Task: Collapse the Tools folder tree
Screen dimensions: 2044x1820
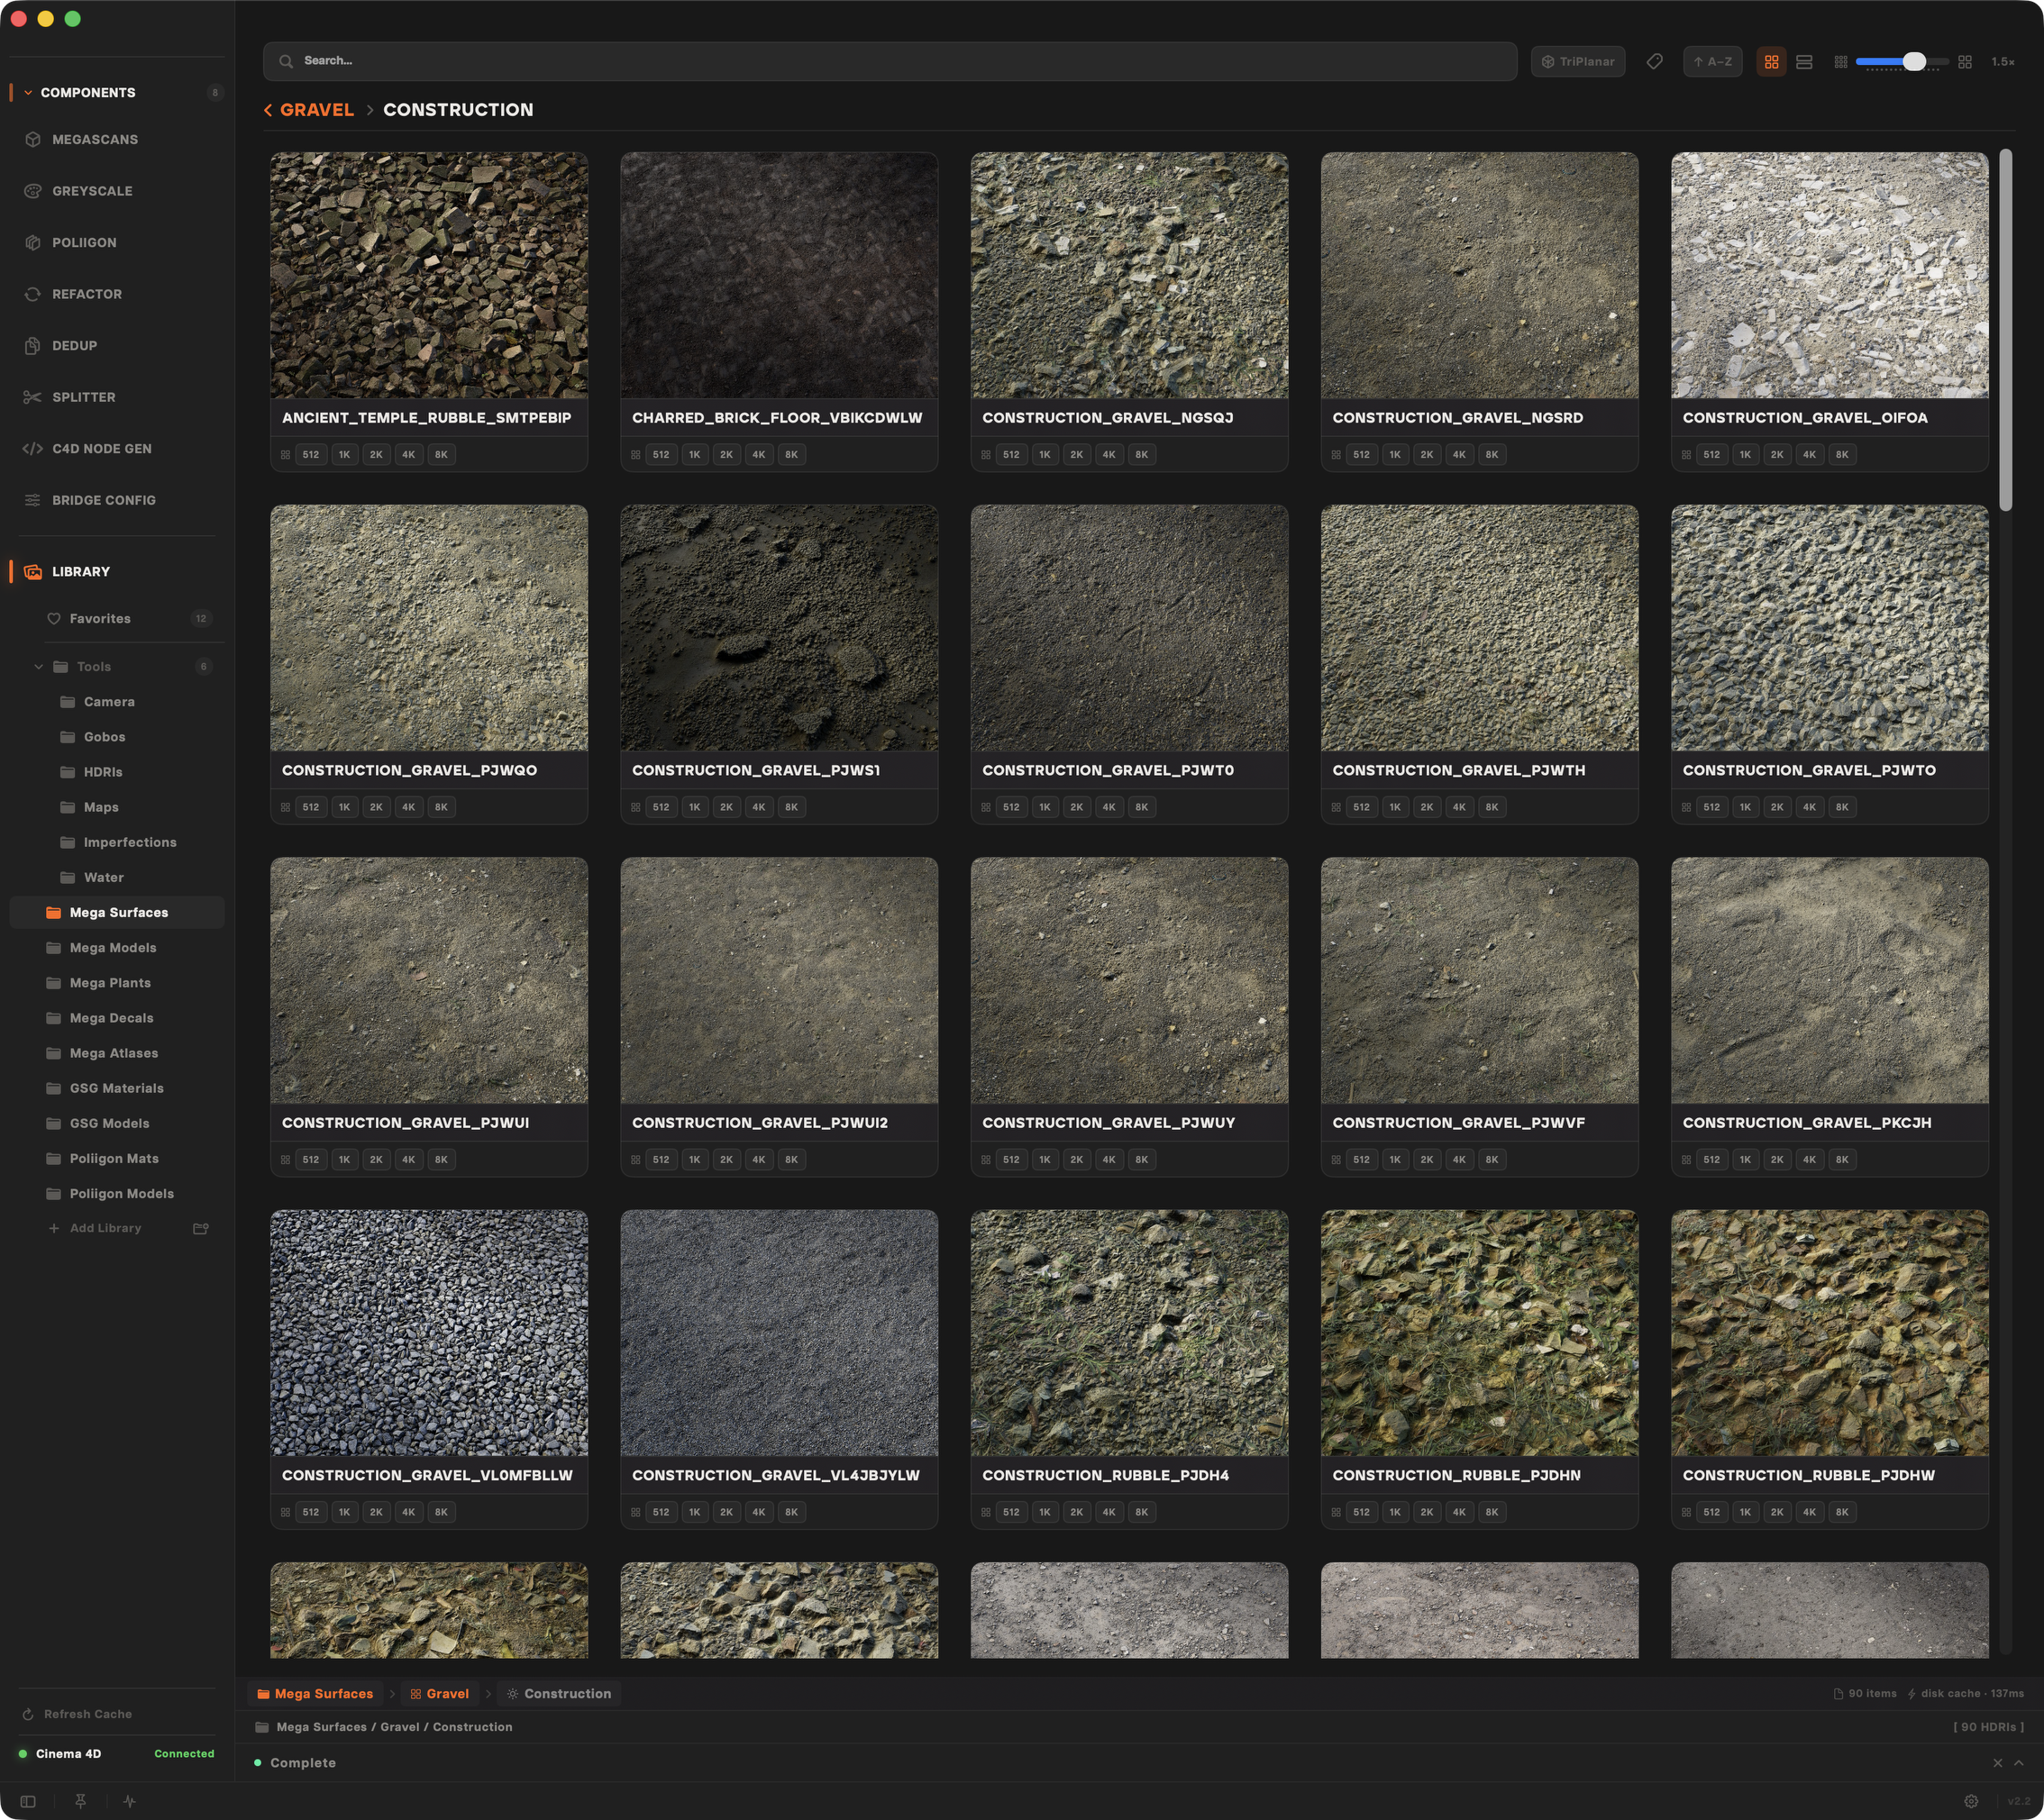Action: (x=39, y=667)
